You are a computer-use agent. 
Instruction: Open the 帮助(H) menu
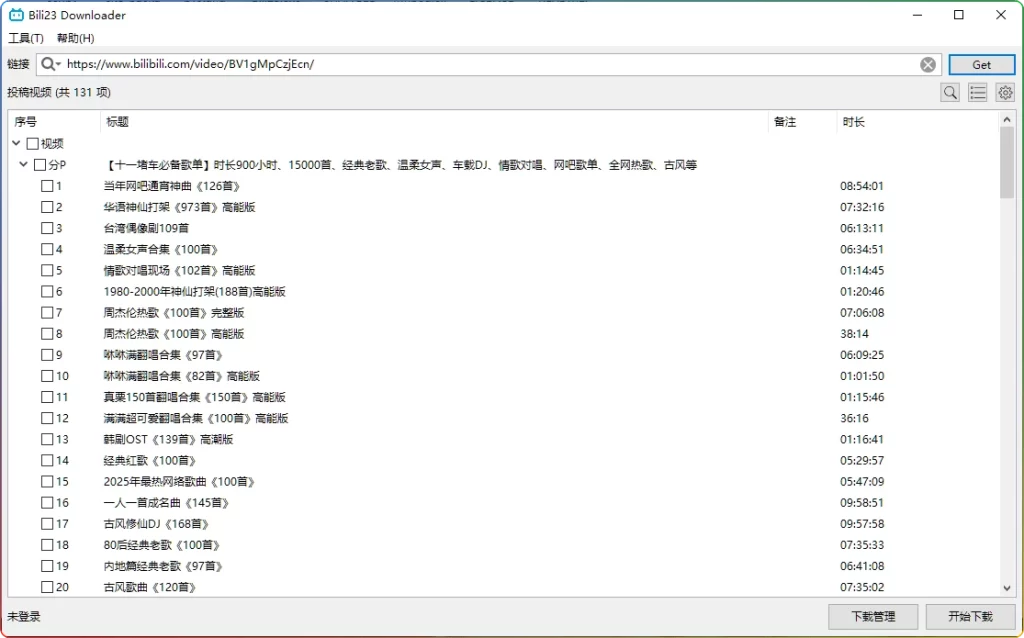click(x=75, y=38)
